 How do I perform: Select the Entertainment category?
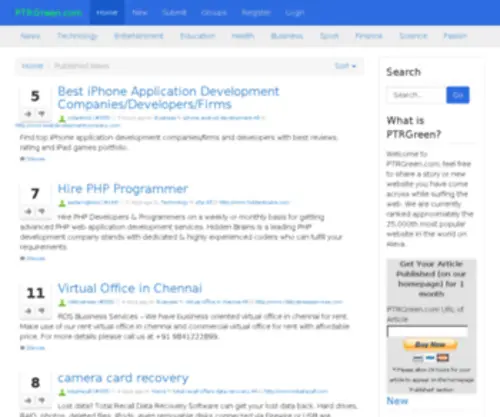tap(139, 36)
